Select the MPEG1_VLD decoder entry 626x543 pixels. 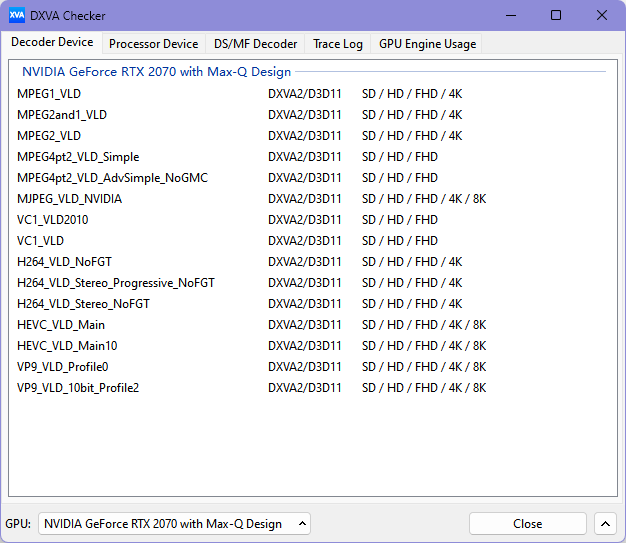pos(49,94)
